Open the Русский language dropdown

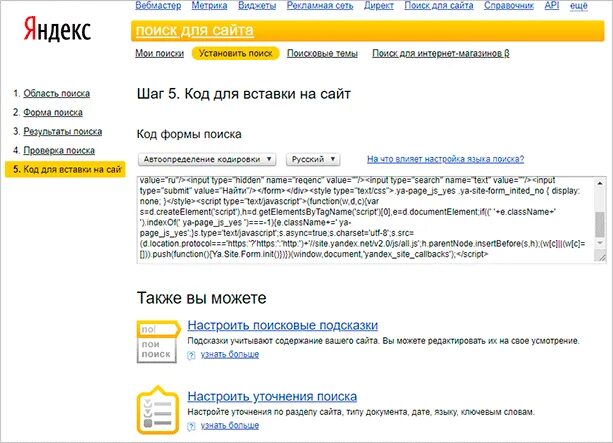(313, 159)
